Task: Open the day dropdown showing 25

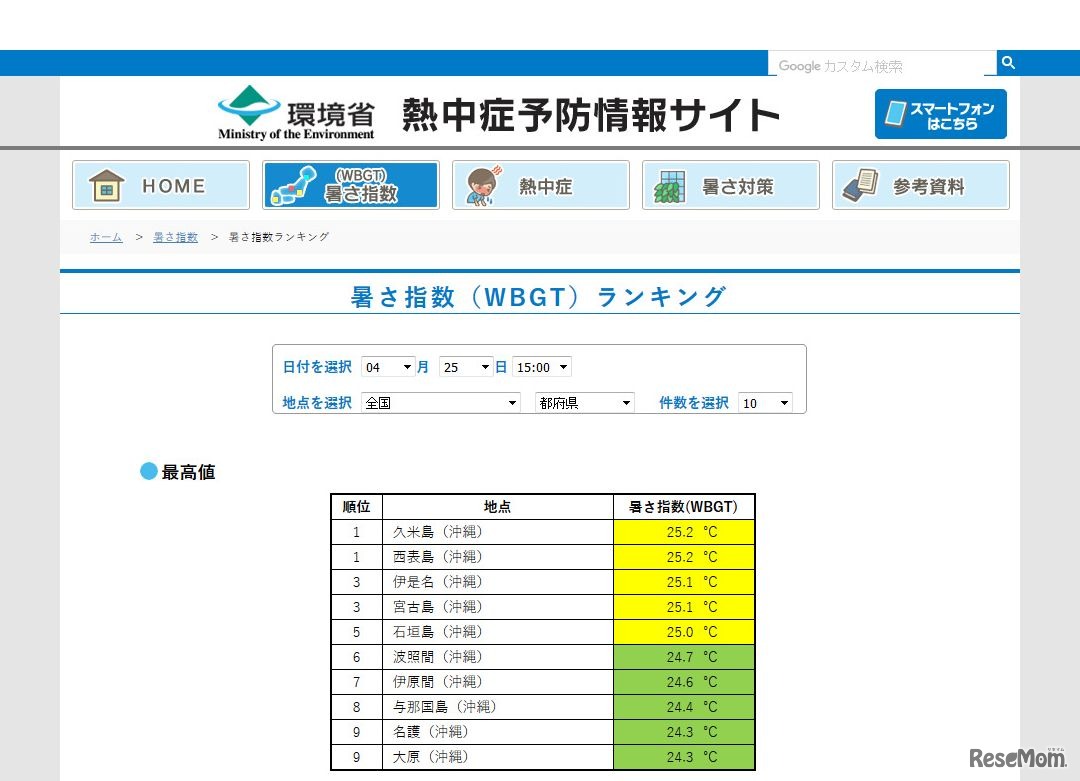Action: click(x=467, y=367)
